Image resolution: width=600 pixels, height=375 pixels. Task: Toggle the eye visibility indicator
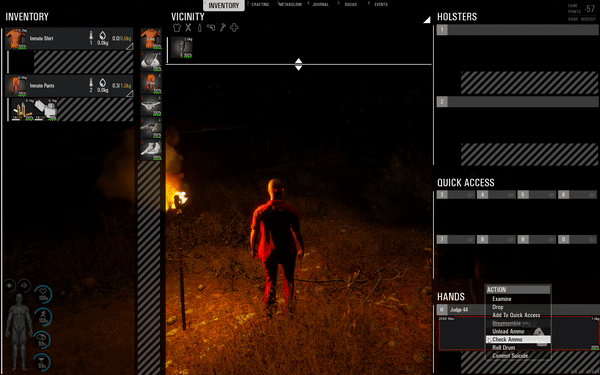pos(10,285)
